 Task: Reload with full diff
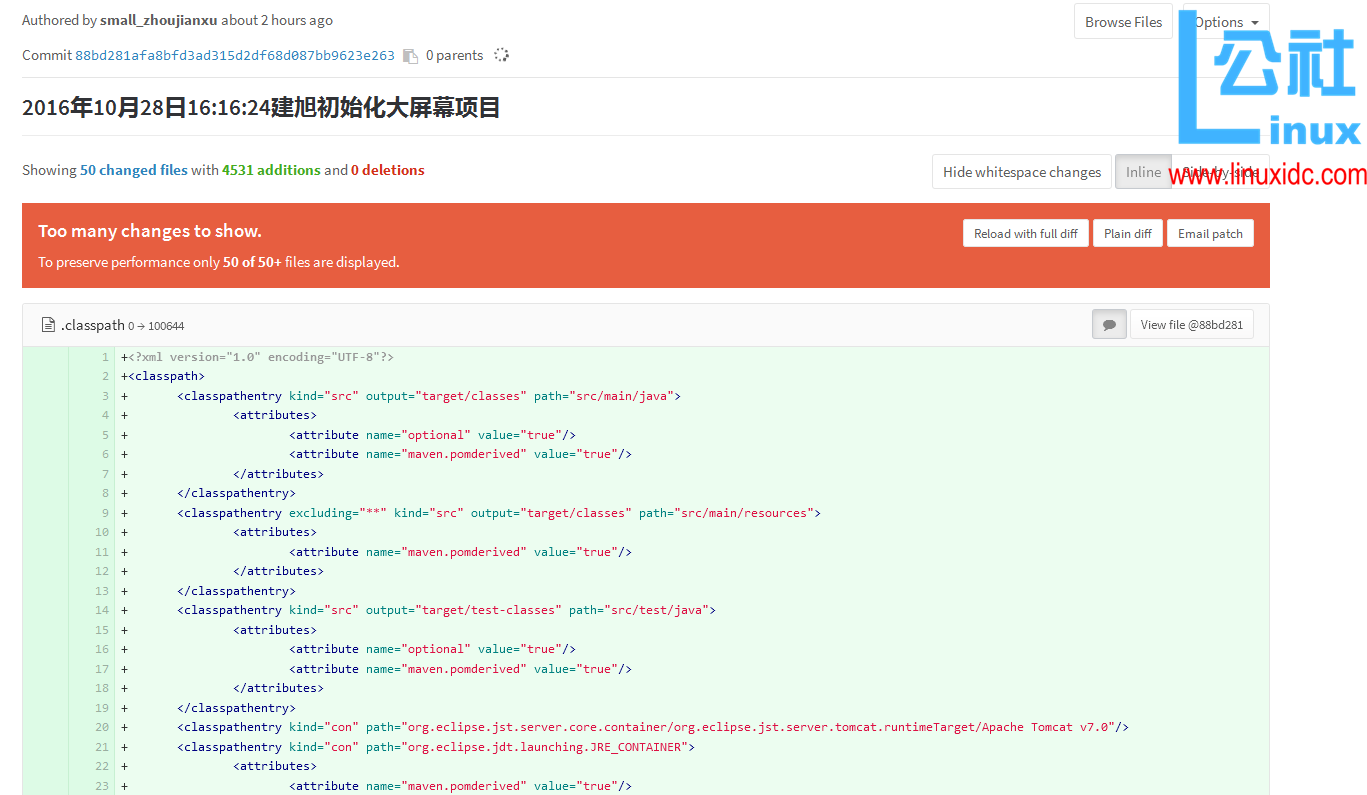point(1025,233)
